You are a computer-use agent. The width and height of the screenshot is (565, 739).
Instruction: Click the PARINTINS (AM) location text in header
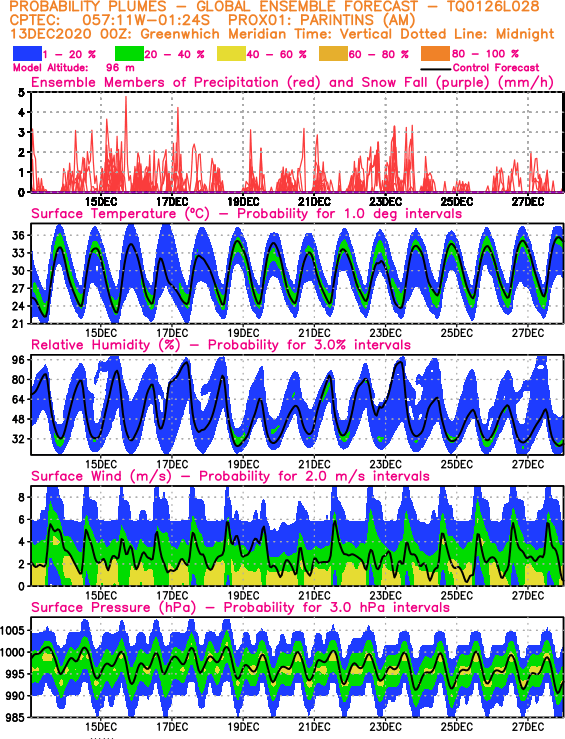(358, 20)
